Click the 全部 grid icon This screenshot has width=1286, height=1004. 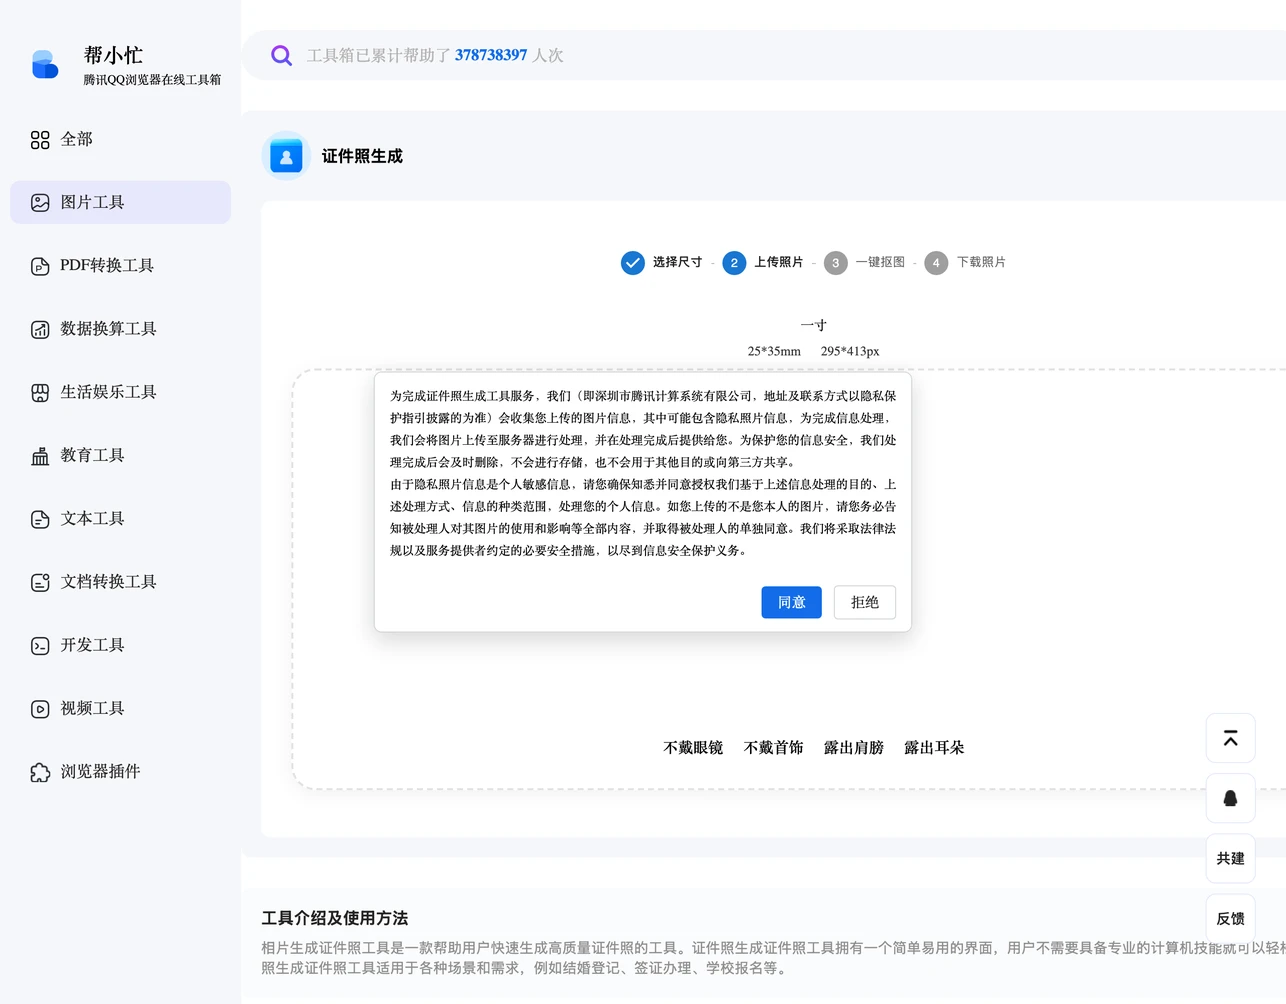click(40, 140)
